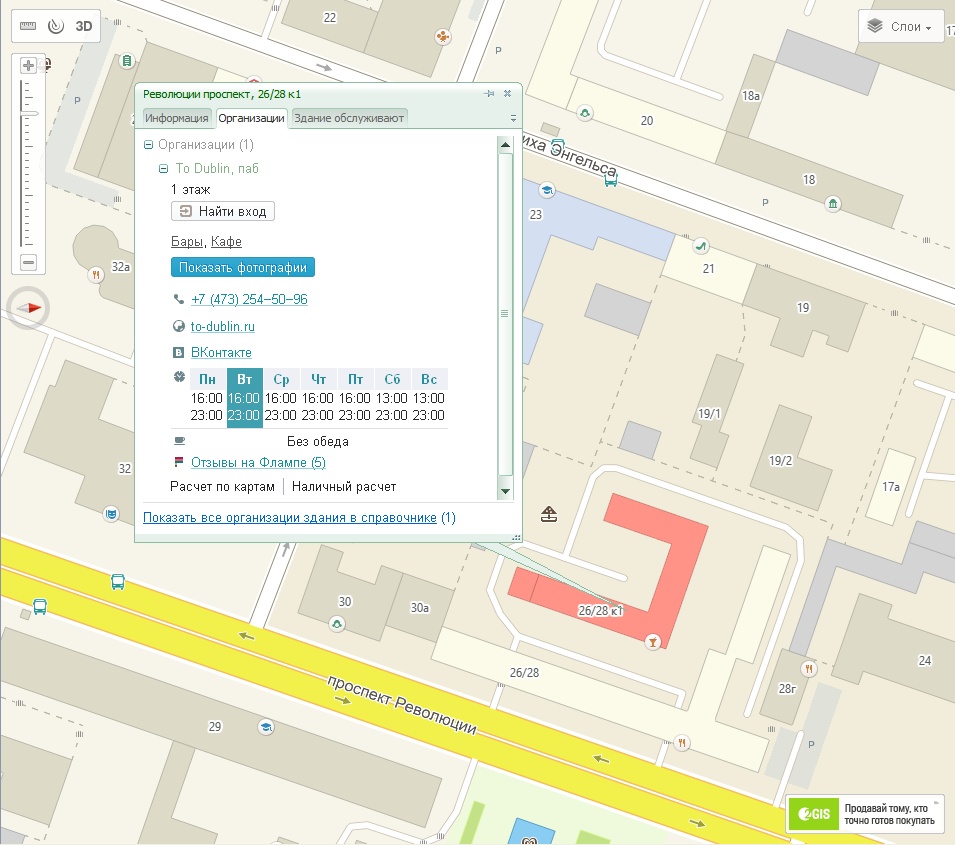
Task: Click the Найти вход button
Action: [x=223, y=211]
